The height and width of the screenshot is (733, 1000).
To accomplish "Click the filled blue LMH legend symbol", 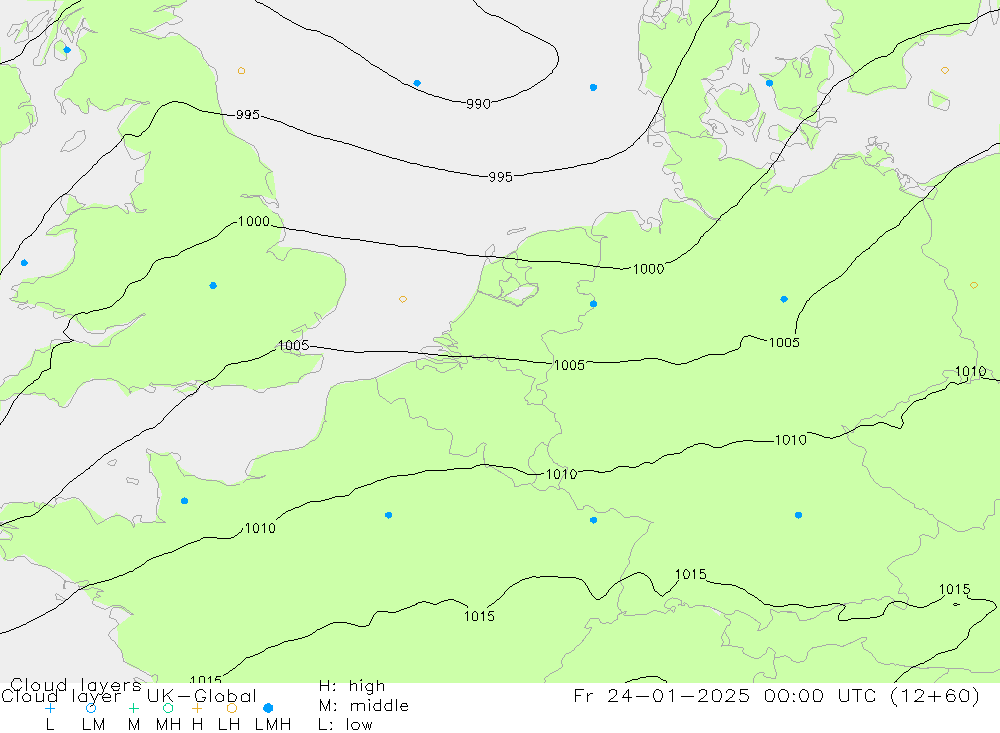I will point(268,708).
